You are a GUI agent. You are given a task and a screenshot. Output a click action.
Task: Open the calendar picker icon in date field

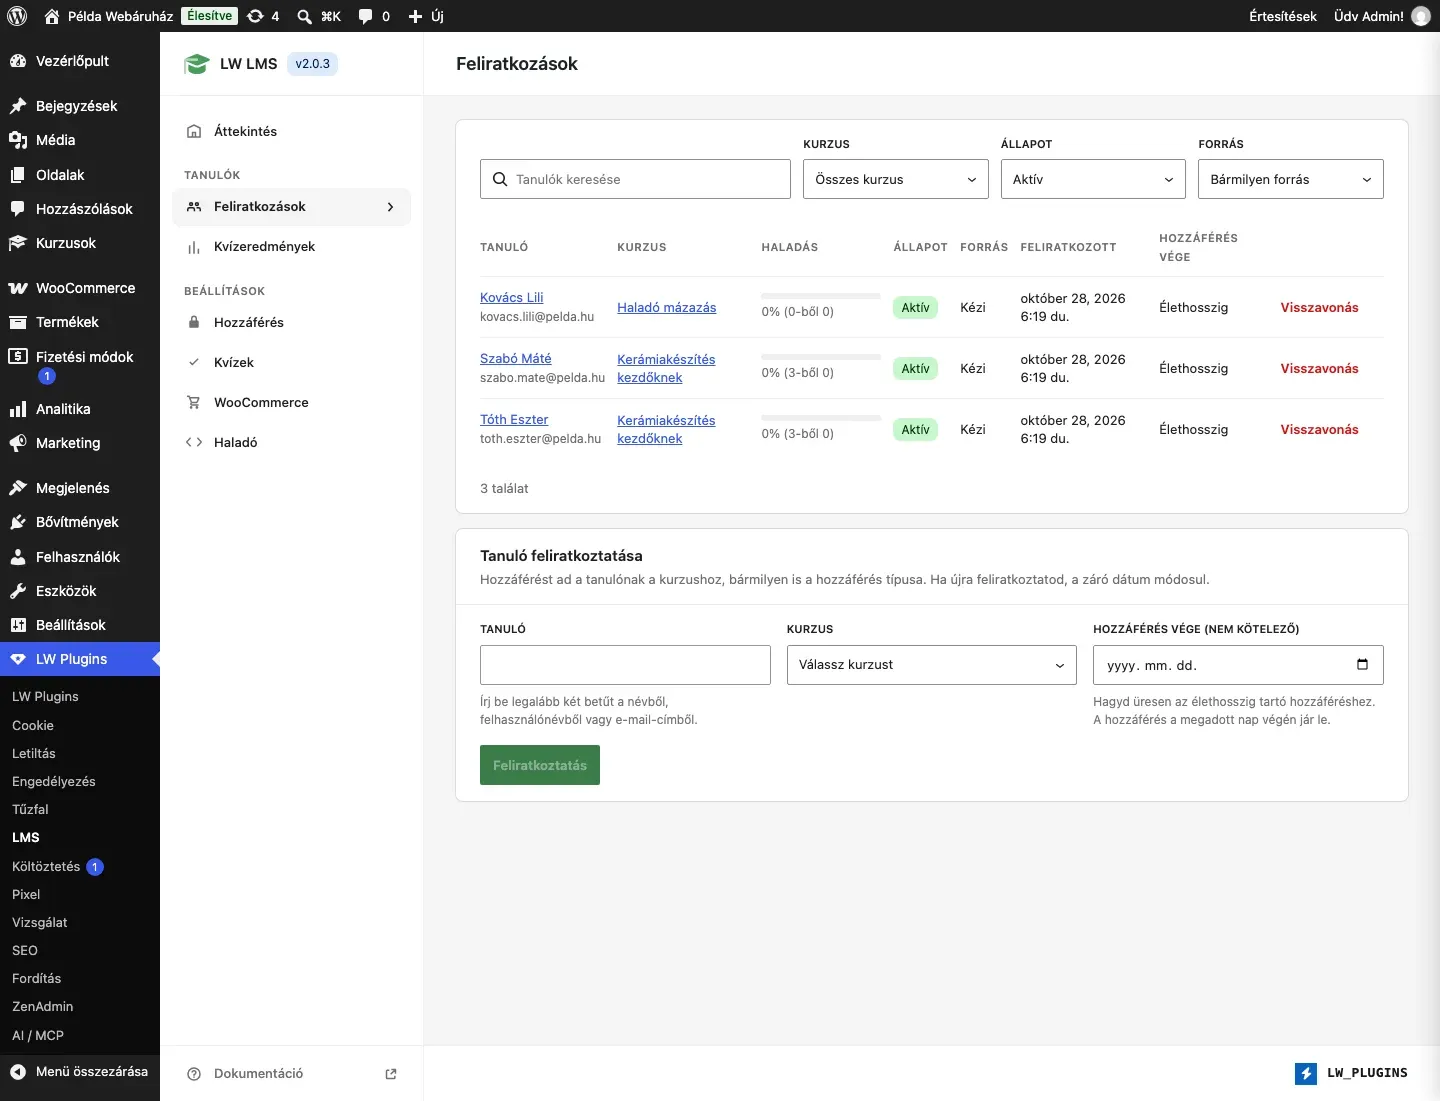(x=1362, y=665)
